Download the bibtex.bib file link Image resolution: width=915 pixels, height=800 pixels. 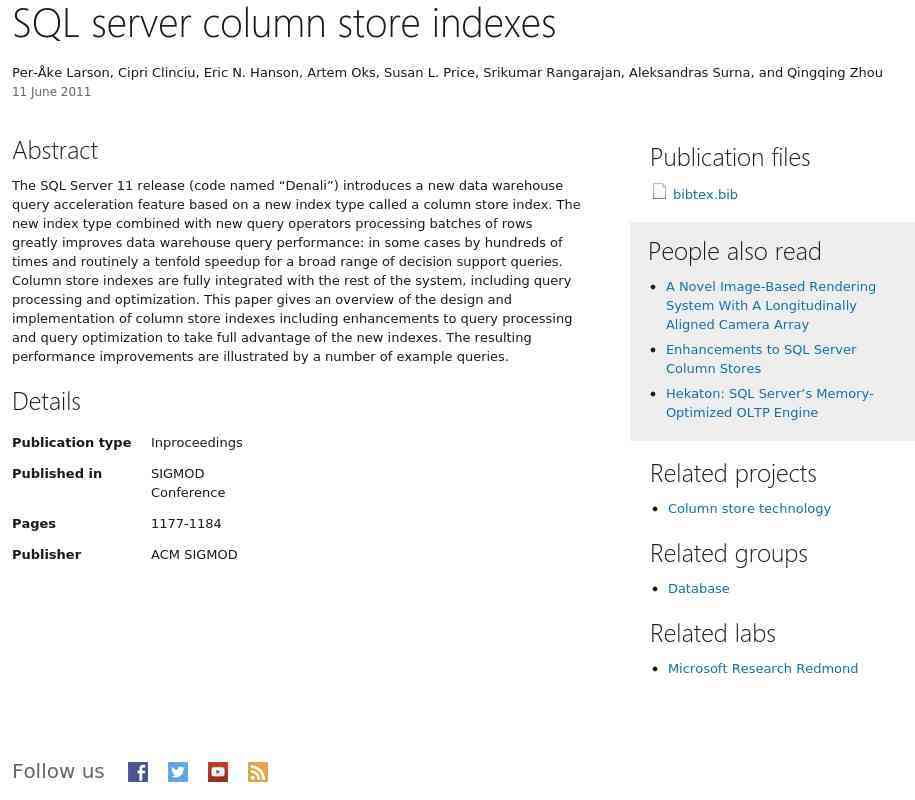[705, 194]
